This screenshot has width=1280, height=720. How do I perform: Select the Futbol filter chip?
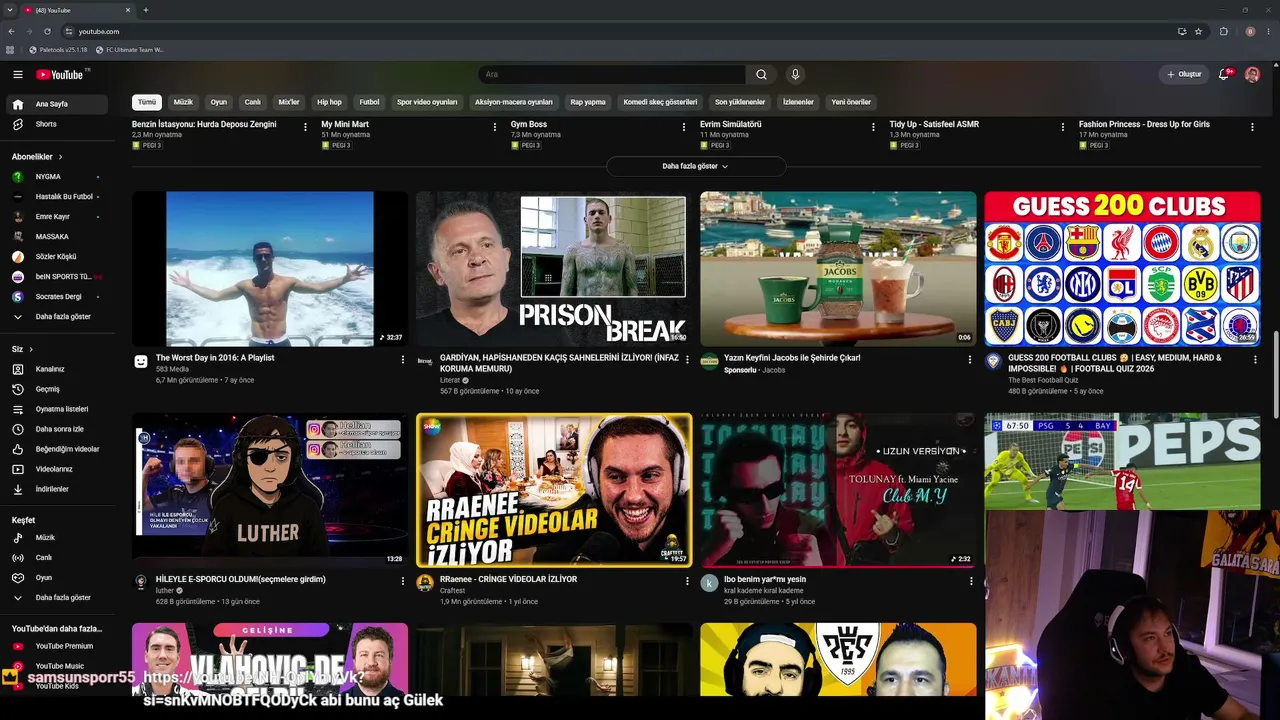(370, 102)
